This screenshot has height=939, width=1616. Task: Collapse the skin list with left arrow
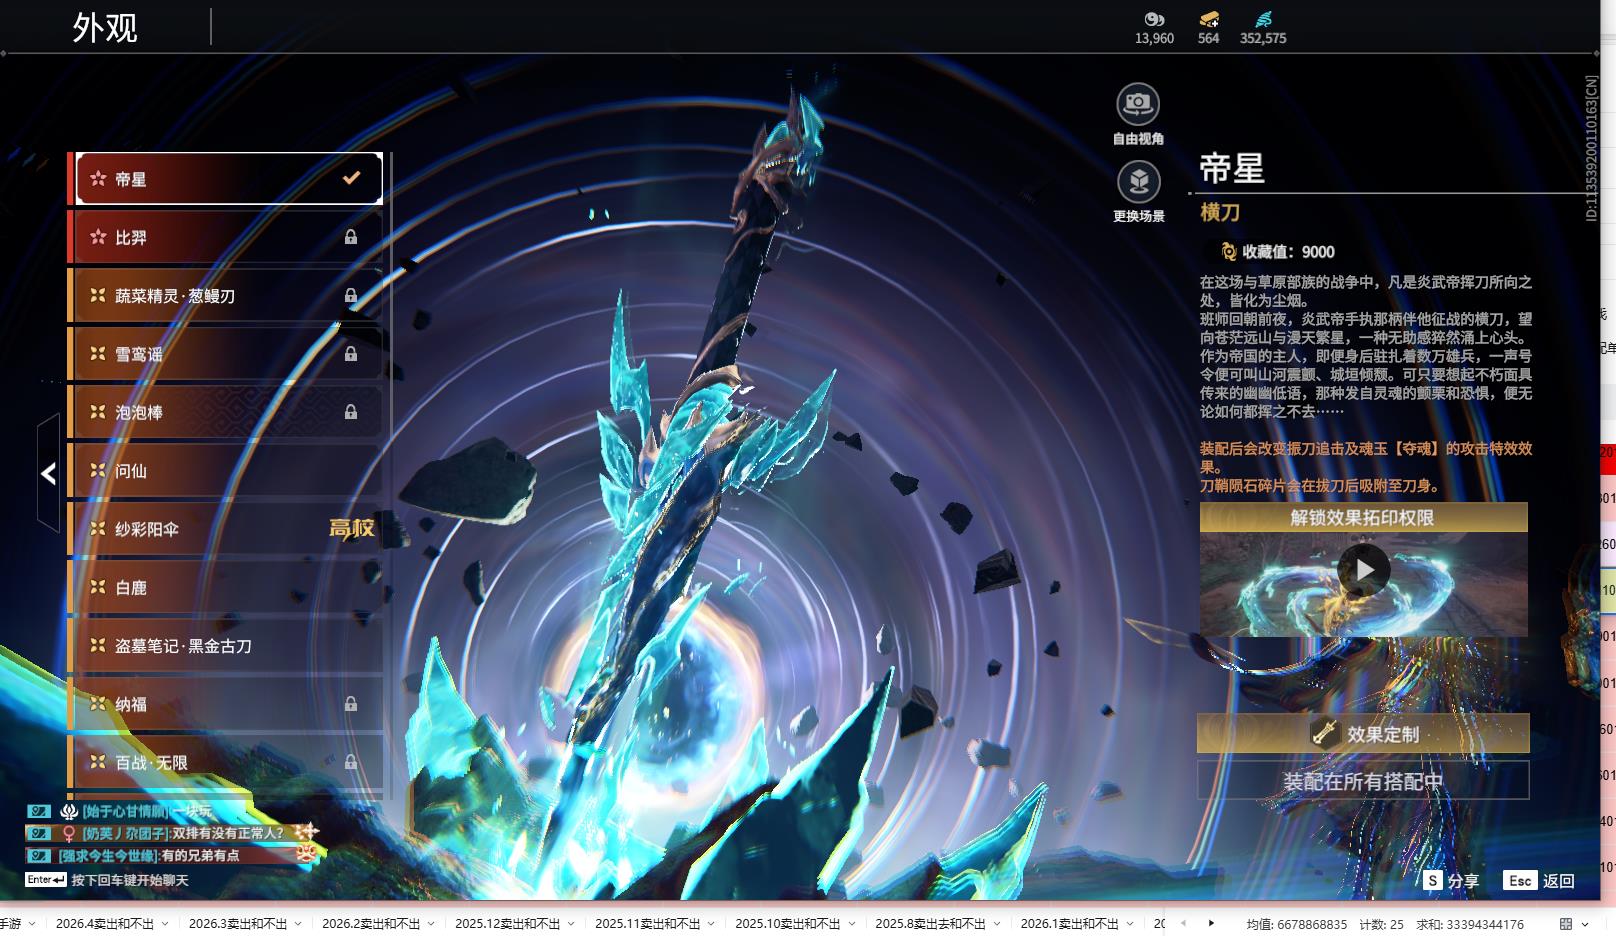pos(48,473)
